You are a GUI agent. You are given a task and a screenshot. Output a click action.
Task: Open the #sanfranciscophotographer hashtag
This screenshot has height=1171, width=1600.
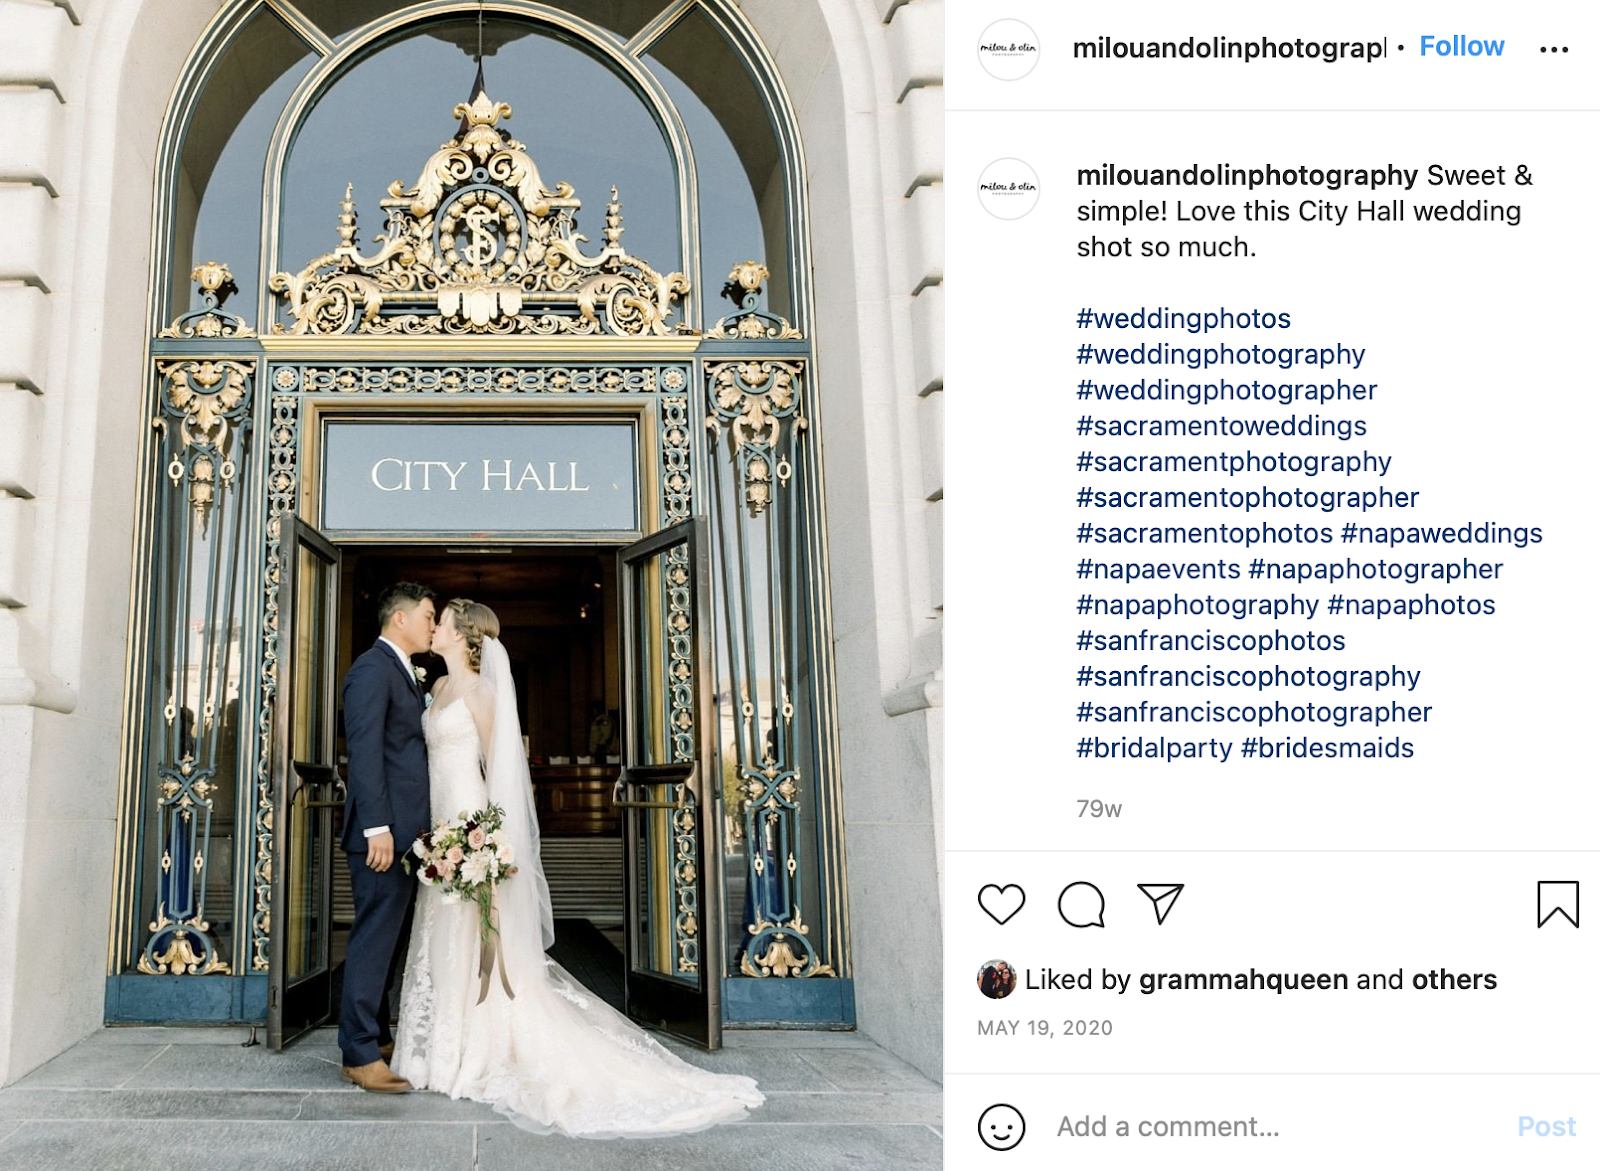point(1254,712)
